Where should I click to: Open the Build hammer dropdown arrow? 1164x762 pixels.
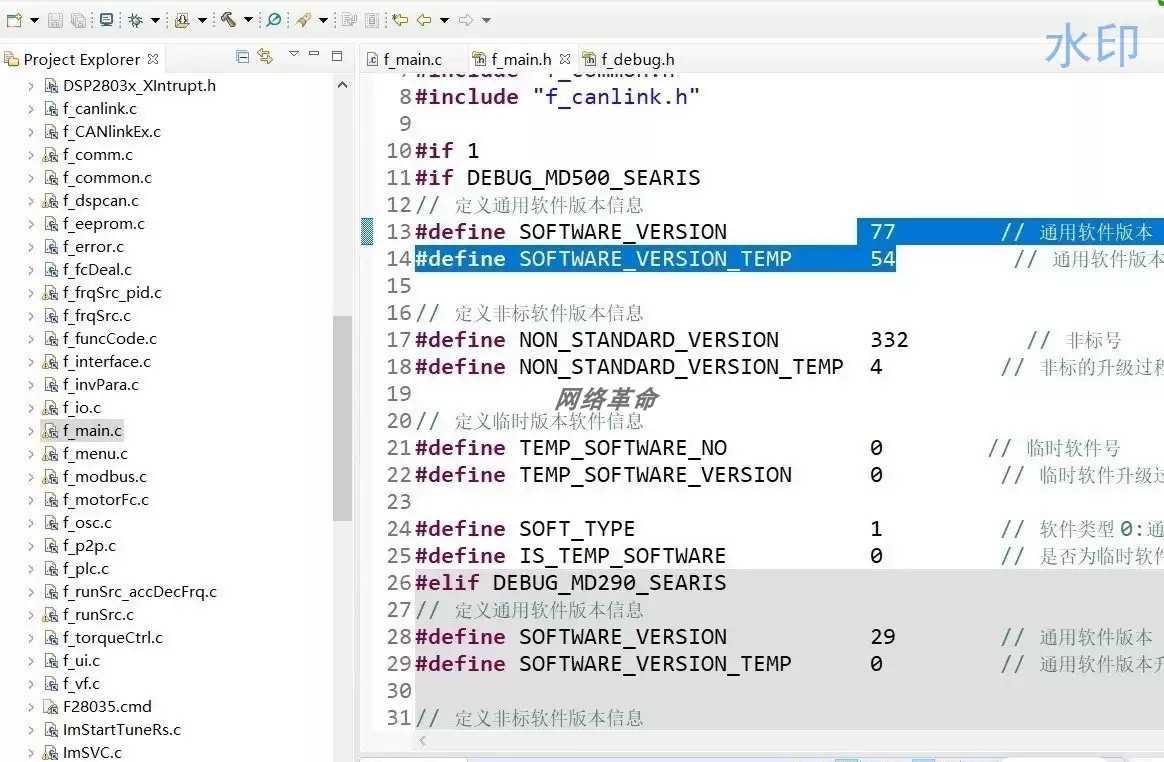(249, 21)
